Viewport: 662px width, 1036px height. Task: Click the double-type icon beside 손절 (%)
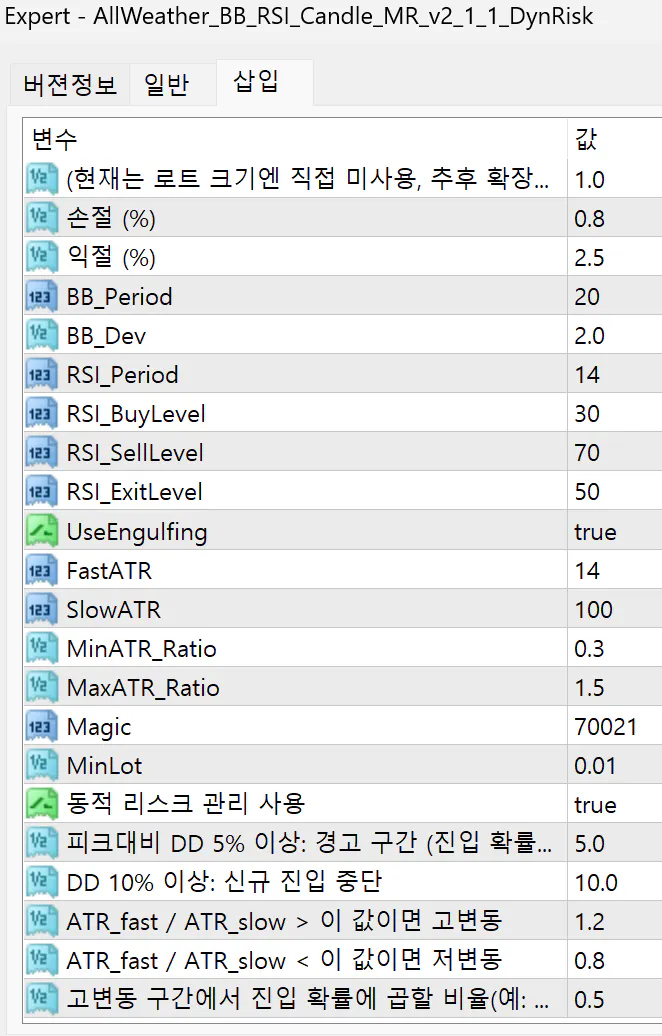[x=41, y=218]
